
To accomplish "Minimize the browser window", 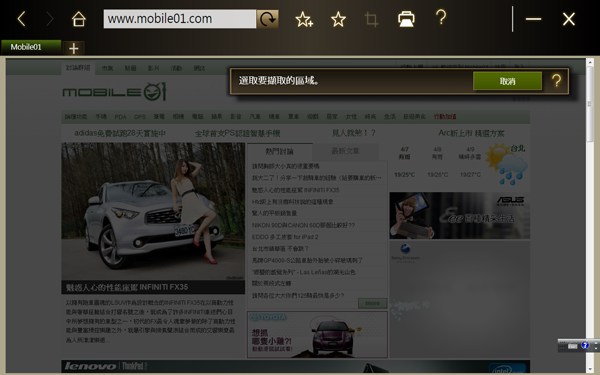I will [x=533, y=19].
